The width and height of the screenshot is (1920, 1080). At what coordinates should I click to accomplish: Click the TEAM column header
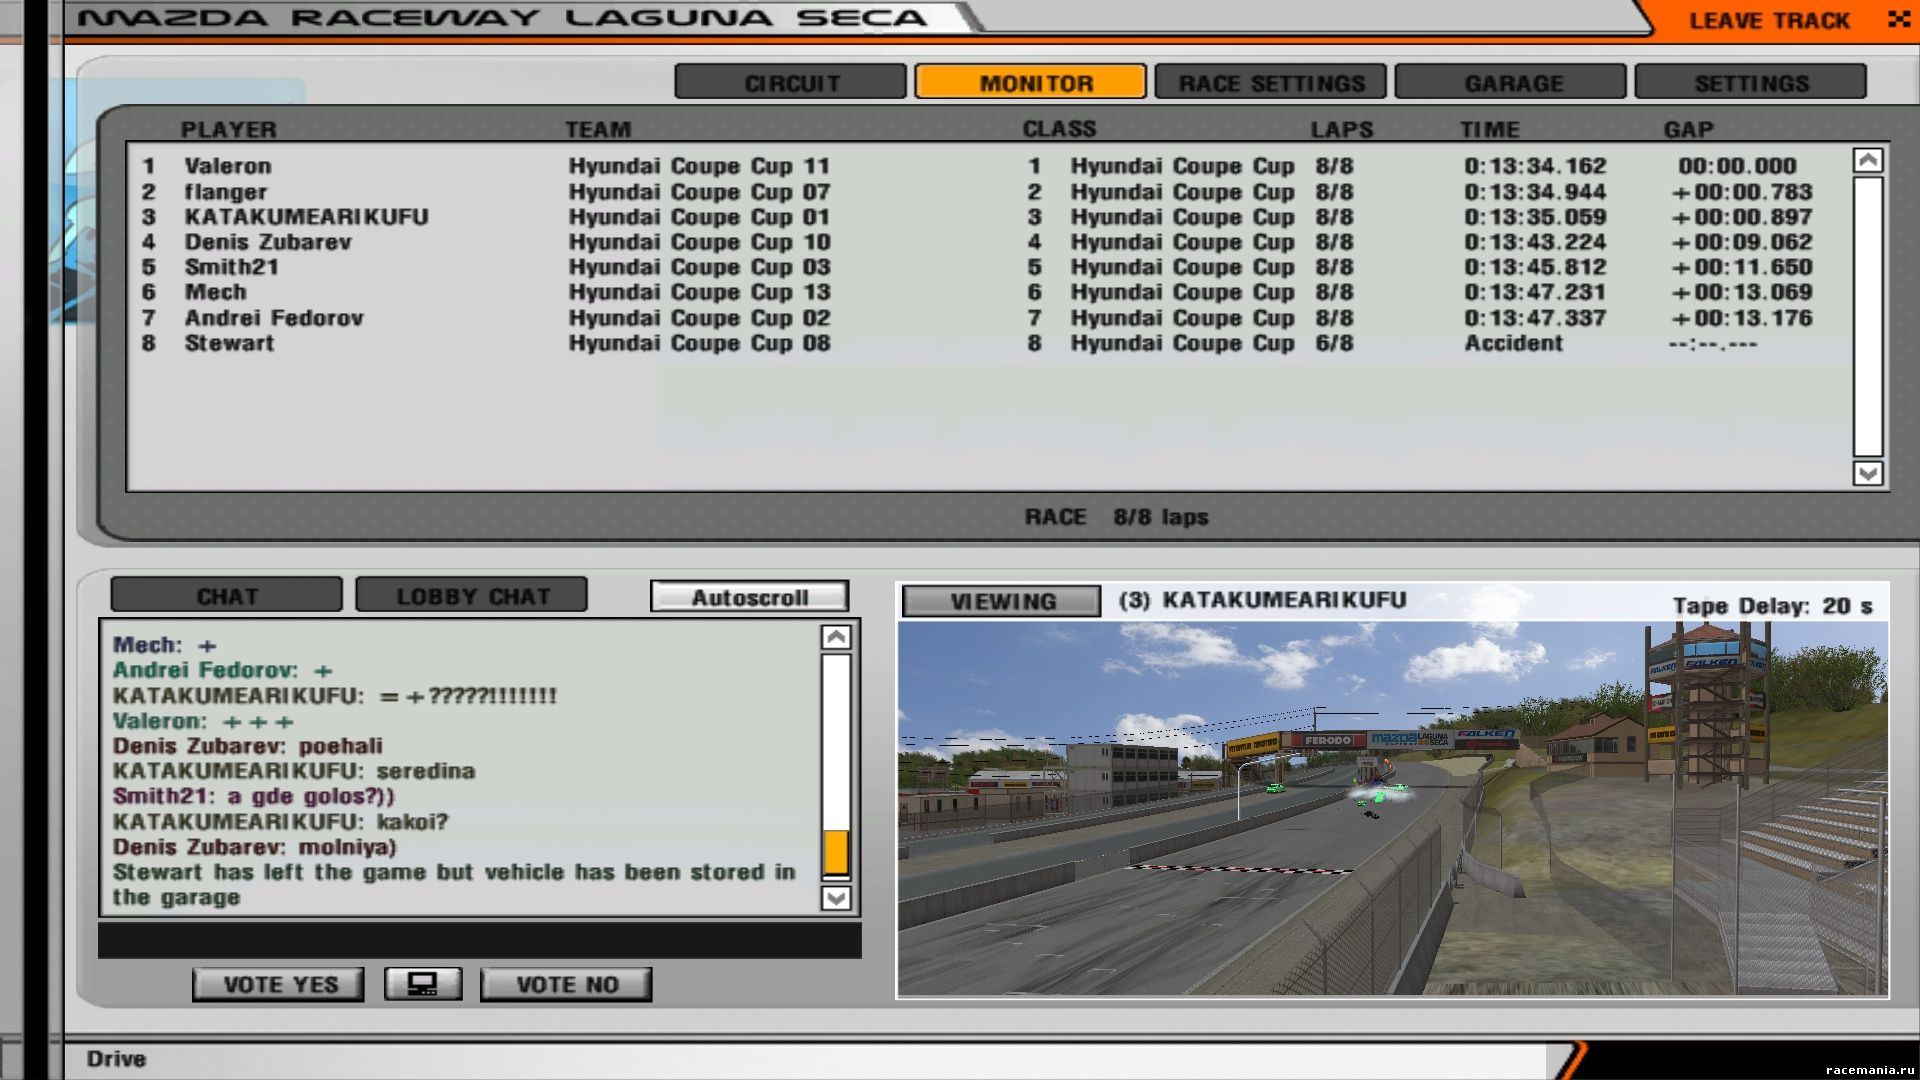pos(598,129)
